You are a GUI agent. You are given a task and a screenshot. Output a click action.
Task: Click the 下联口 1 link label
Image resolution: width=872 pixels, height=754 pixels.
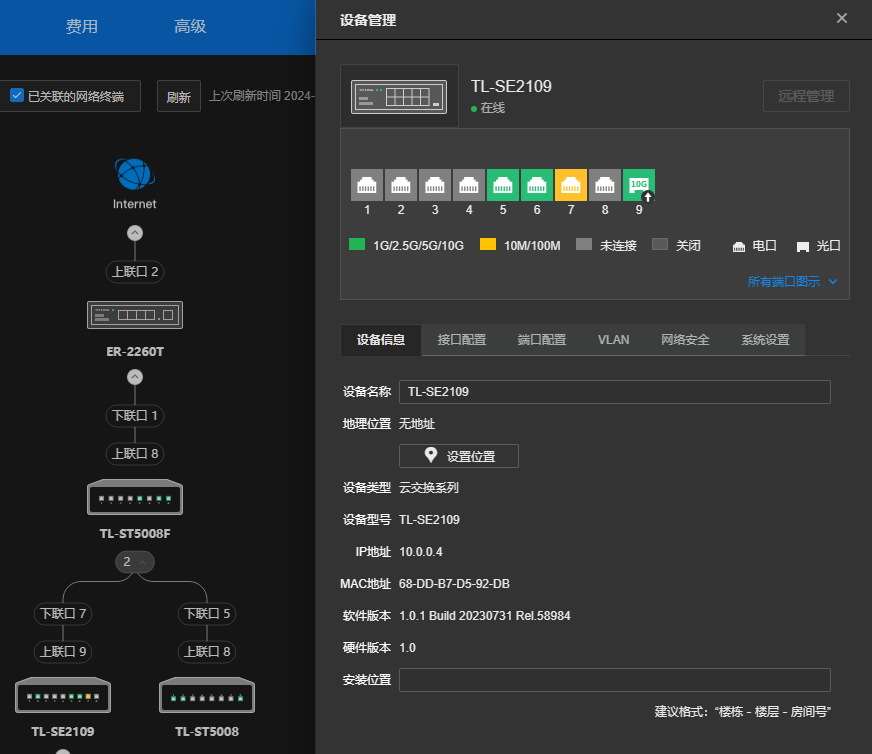135,415
